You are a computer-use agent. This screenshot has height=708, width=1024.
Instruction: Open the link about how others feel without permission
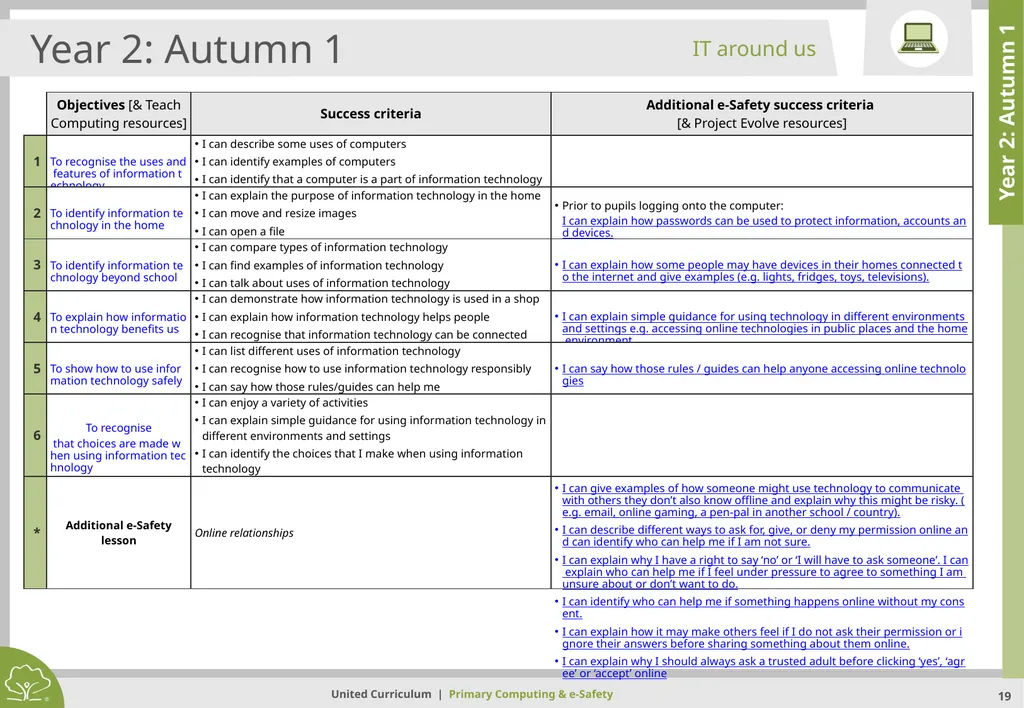761,637
